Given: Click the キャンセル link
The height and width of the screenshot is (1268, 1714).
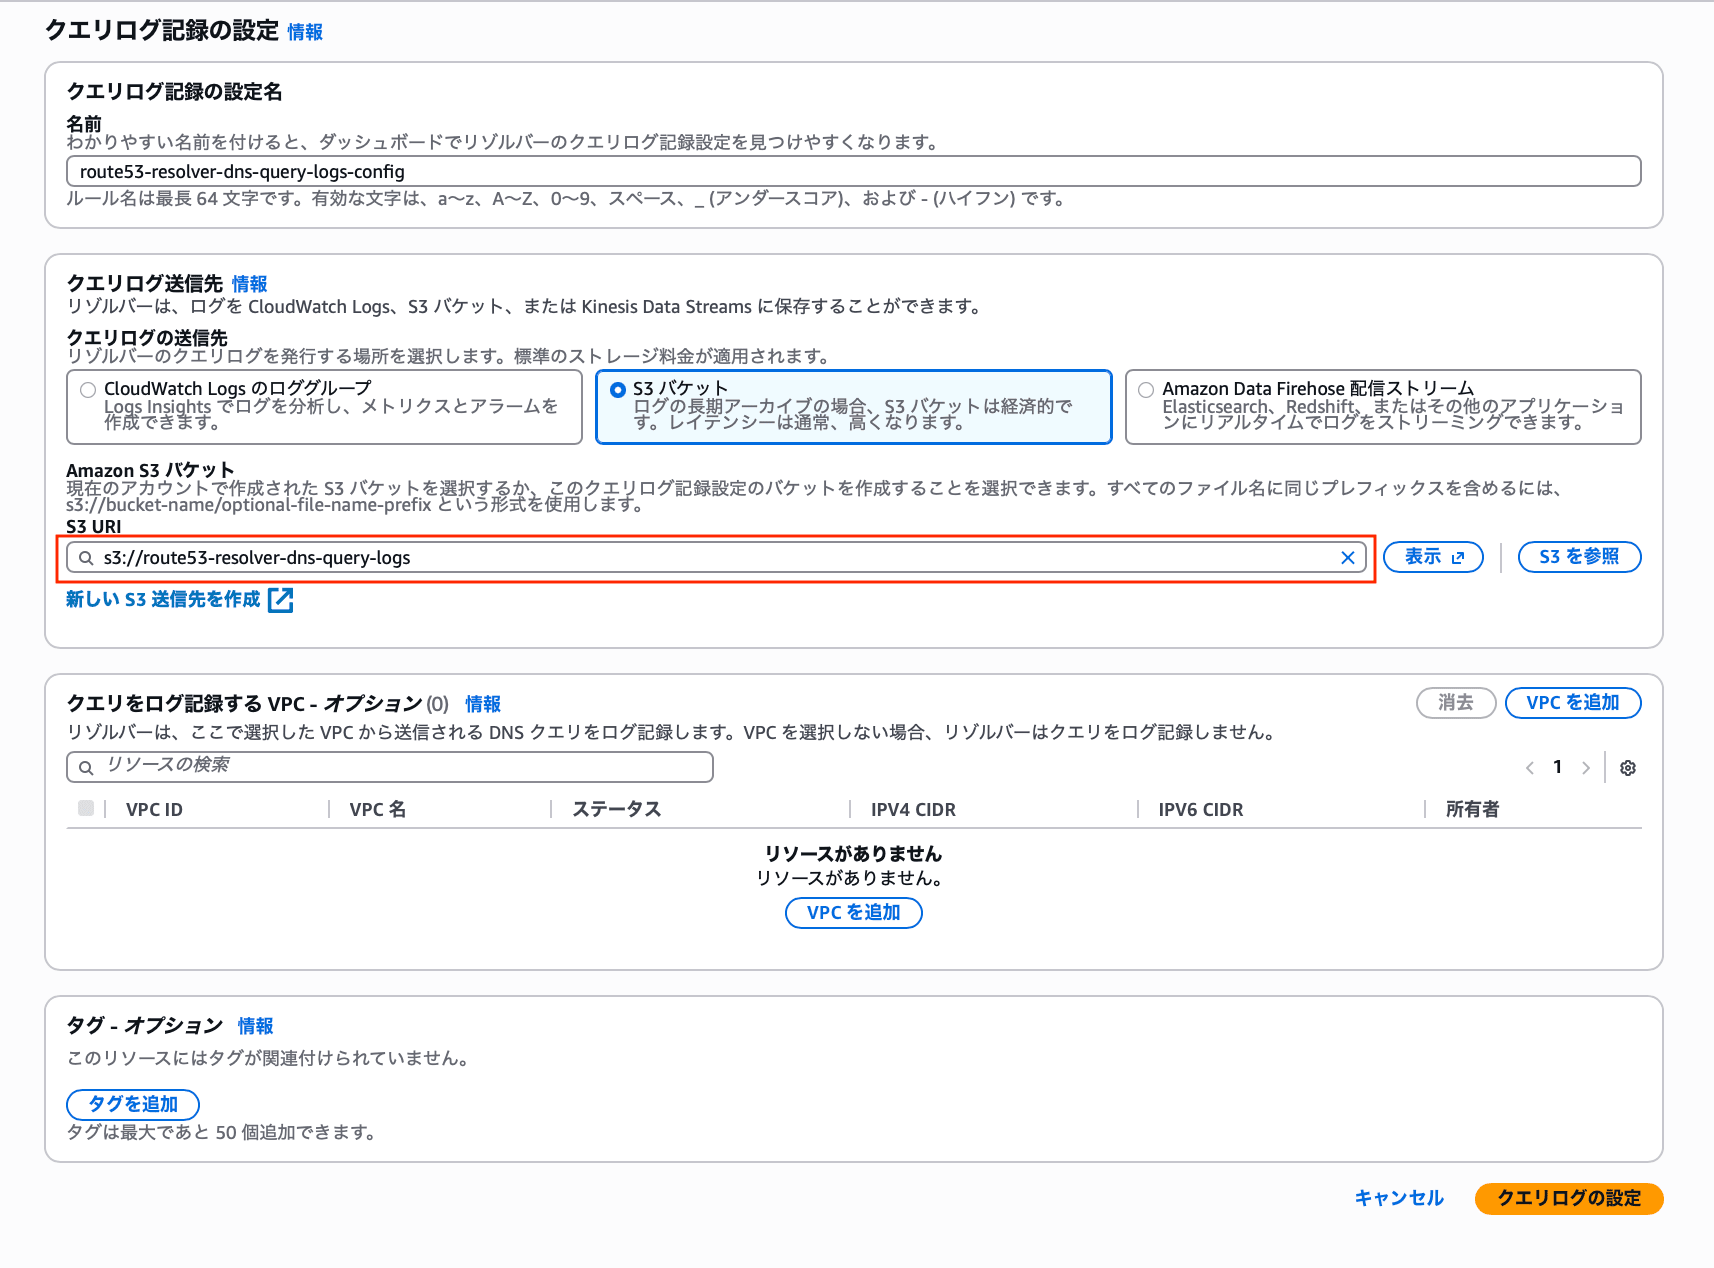Looking at the screenshot, I should coord(1399,1198).
